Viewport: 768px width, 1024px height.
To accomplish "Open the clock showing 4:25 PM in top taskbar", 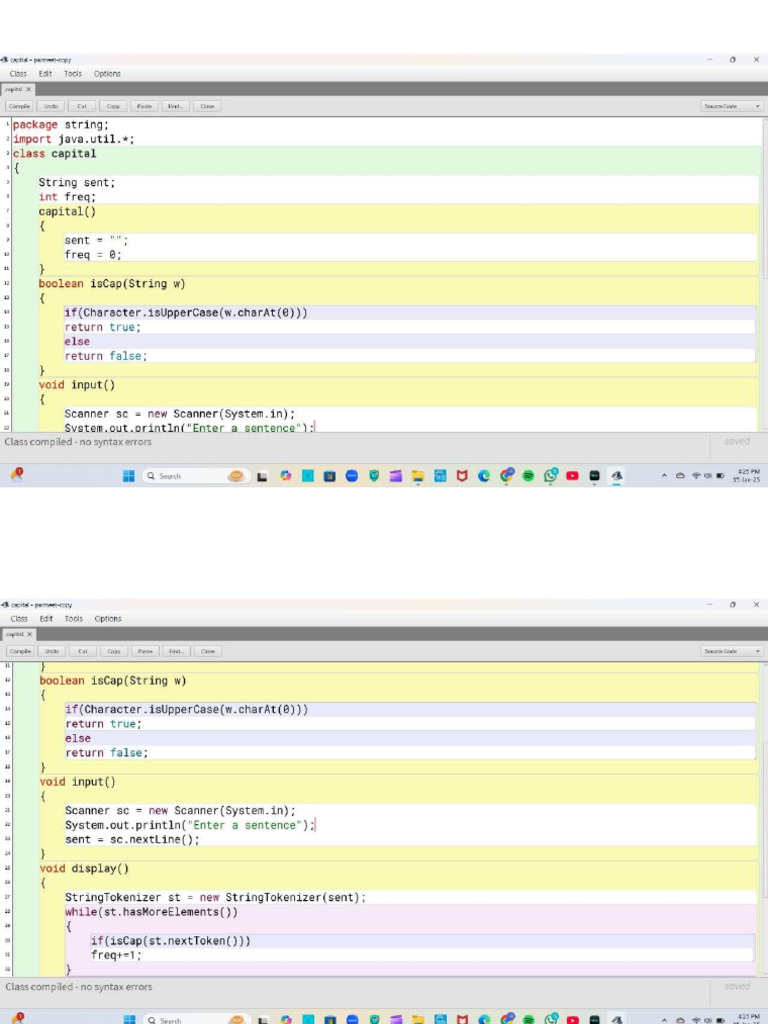I will click(748, 475).
